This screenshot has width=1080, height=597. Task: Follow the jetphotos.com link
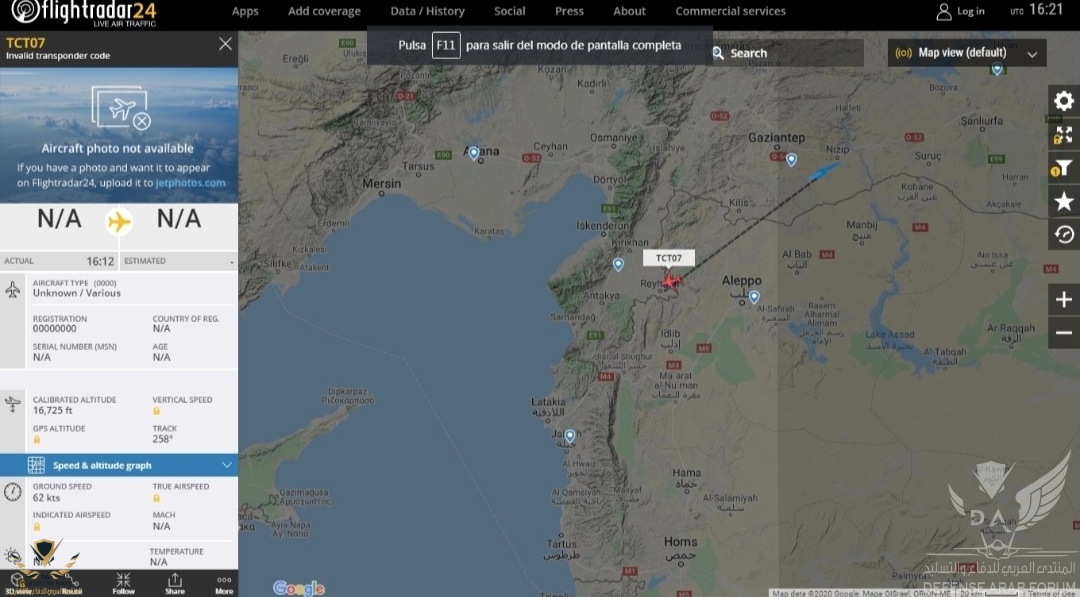tap(190, 183)
